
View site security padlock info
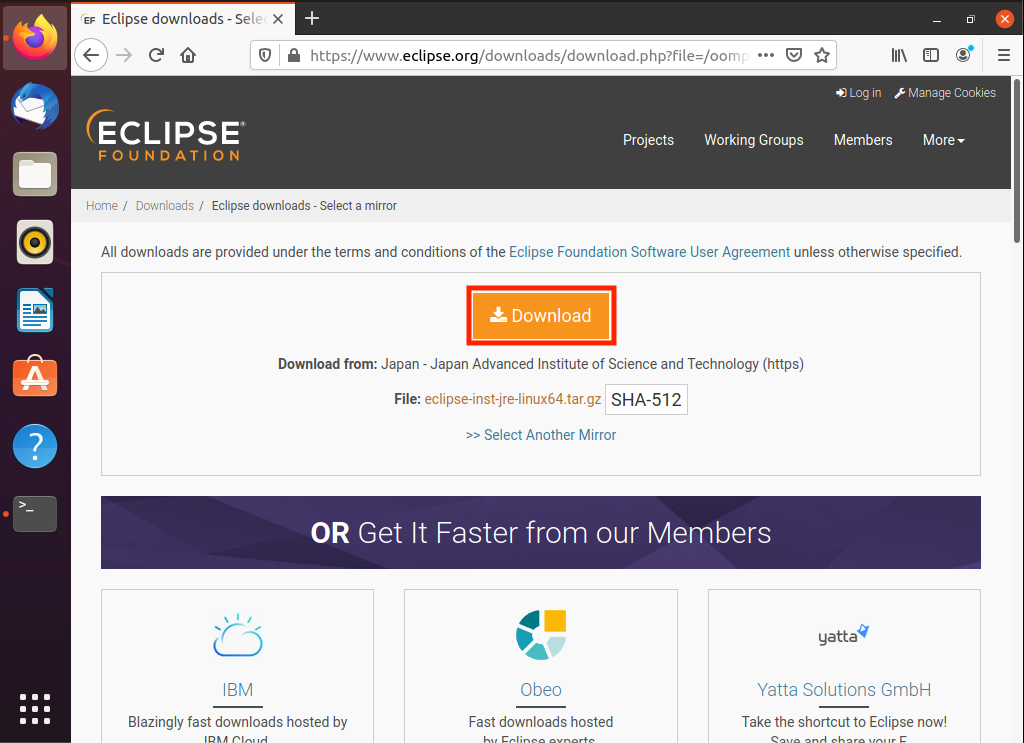294,55
